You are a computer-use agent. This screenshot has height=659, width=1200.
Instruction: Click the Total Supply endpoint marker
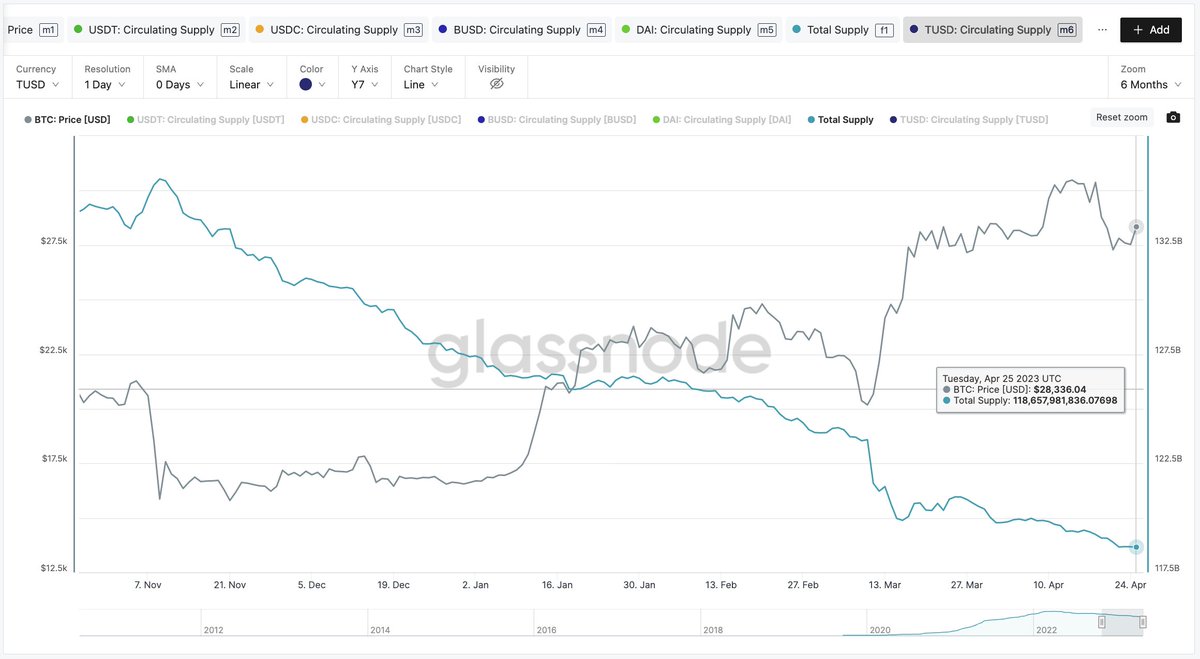pyautogui.click(x=1136, y=547)
